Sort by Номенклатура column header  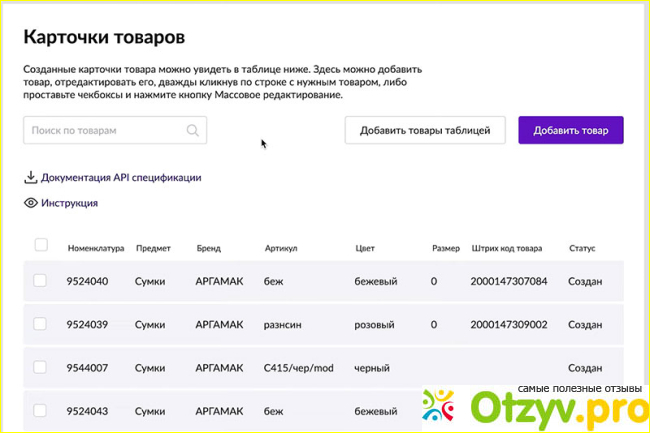(95, 248)
